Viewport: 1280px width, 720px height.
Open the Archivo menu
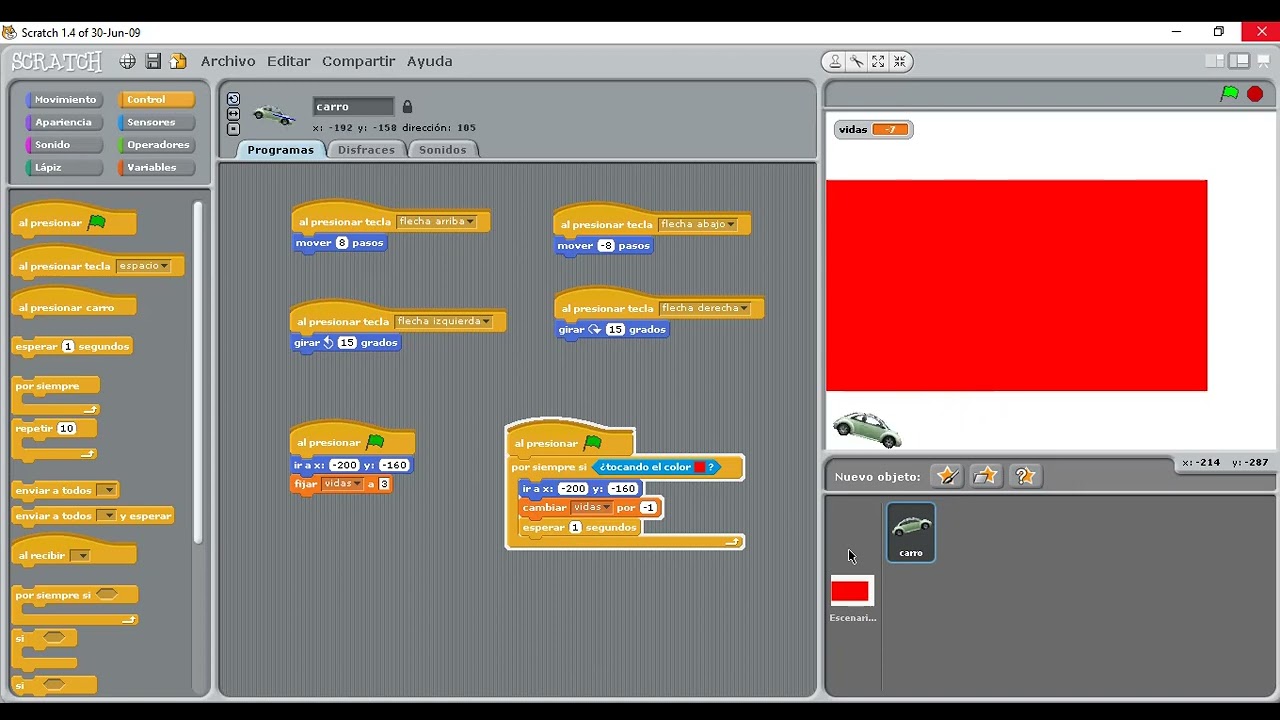(228, 61)
